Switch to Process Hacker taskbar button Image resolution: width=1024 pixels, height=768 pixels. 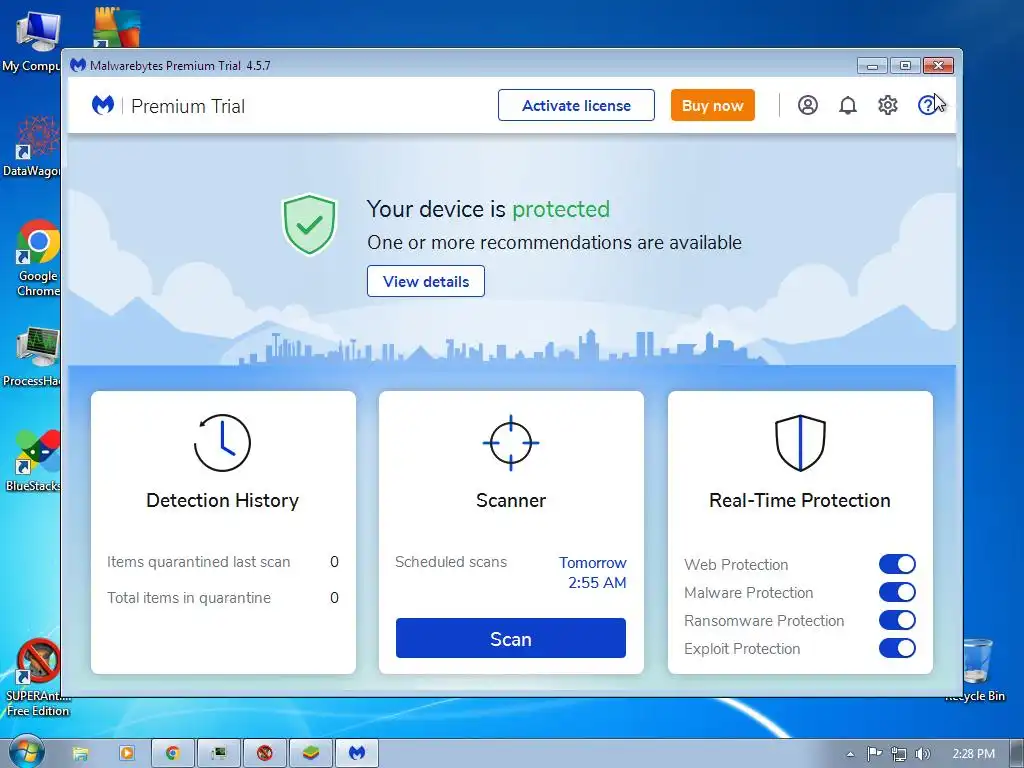pos(219,754)
